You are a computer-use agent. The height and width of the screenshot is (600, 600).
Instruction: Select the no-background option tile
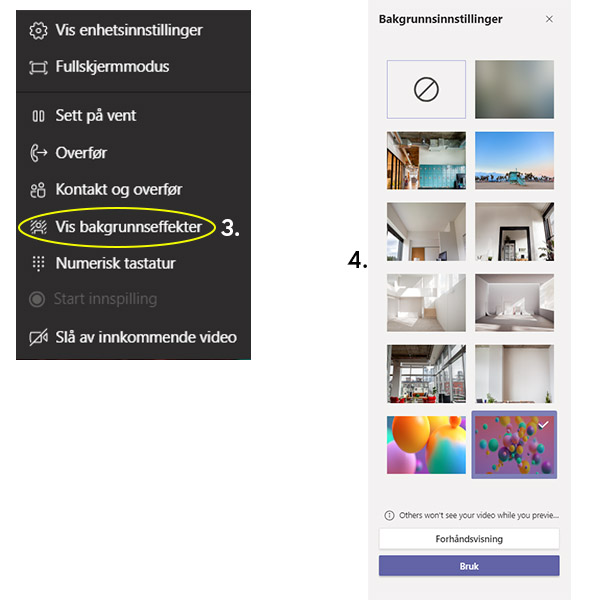tap(426, 89)
